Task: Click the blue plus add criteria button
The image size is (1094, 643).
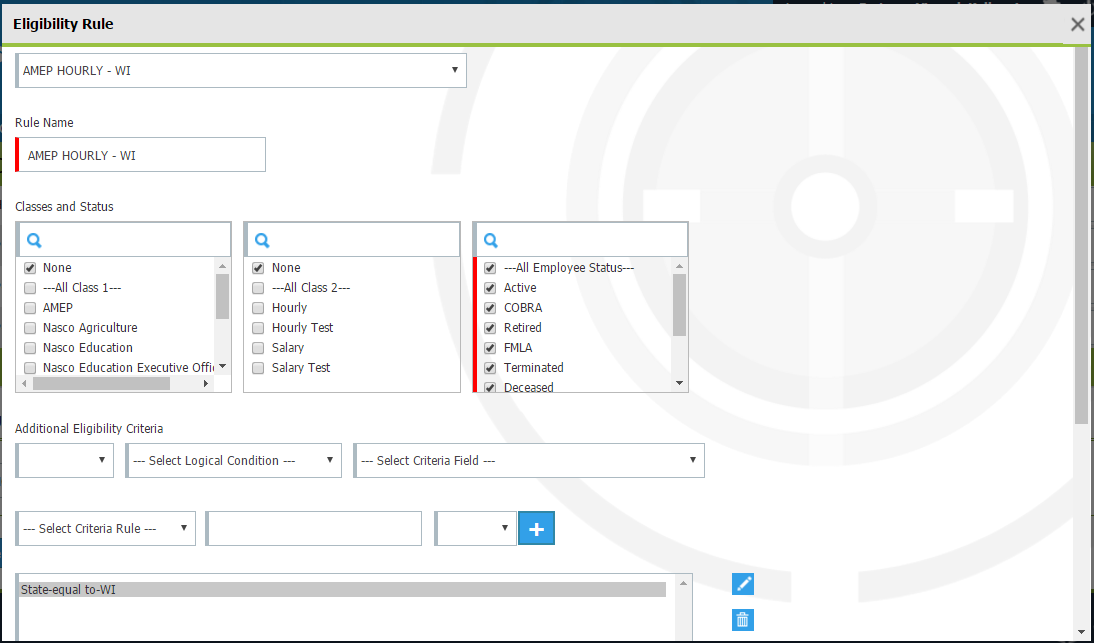Action: (536, 529)
